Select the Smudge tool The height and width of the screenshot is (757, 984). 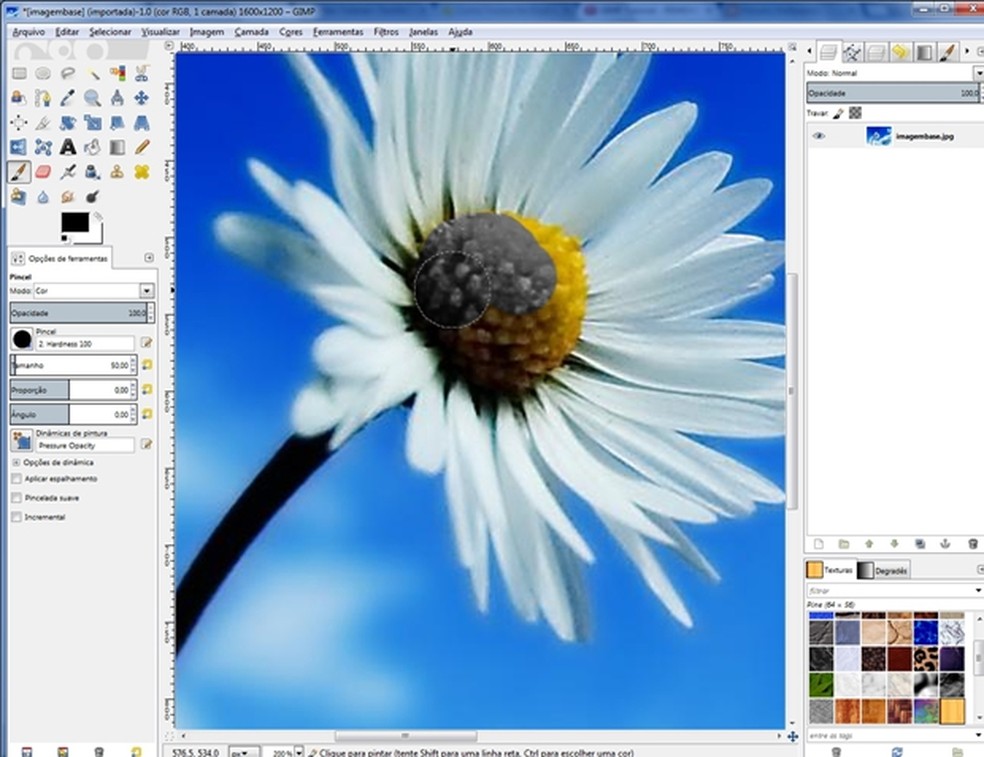tap(68, 197)
